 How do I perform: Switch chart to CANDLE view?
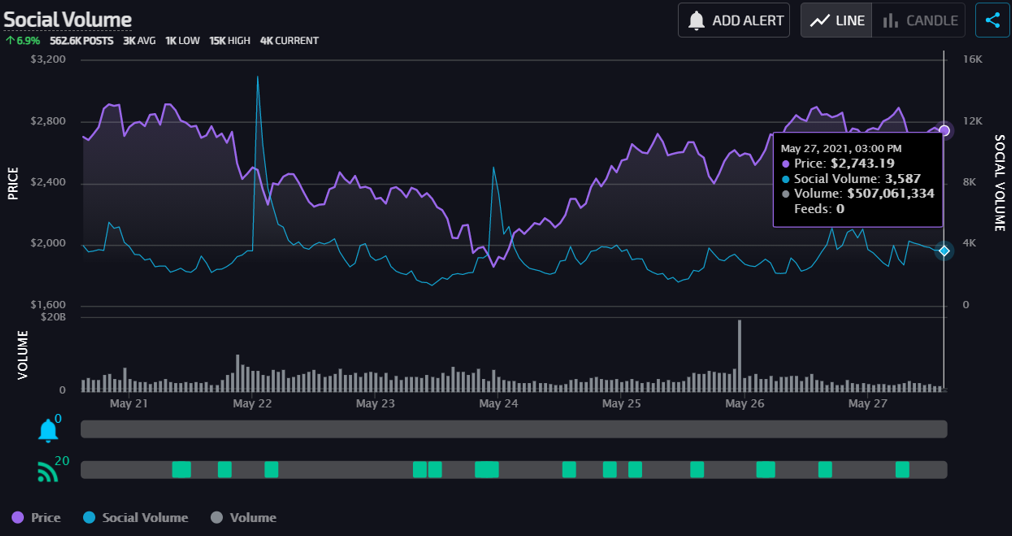(x=921, y=20)
